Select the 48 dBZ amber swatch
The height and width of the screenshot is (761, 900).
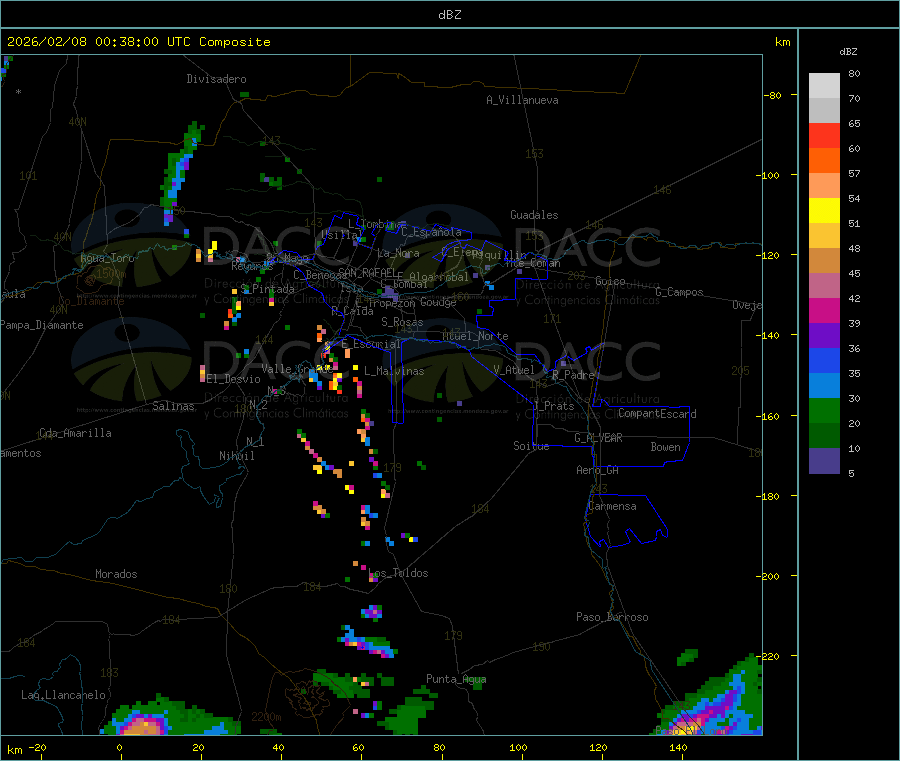coord(824,236)
